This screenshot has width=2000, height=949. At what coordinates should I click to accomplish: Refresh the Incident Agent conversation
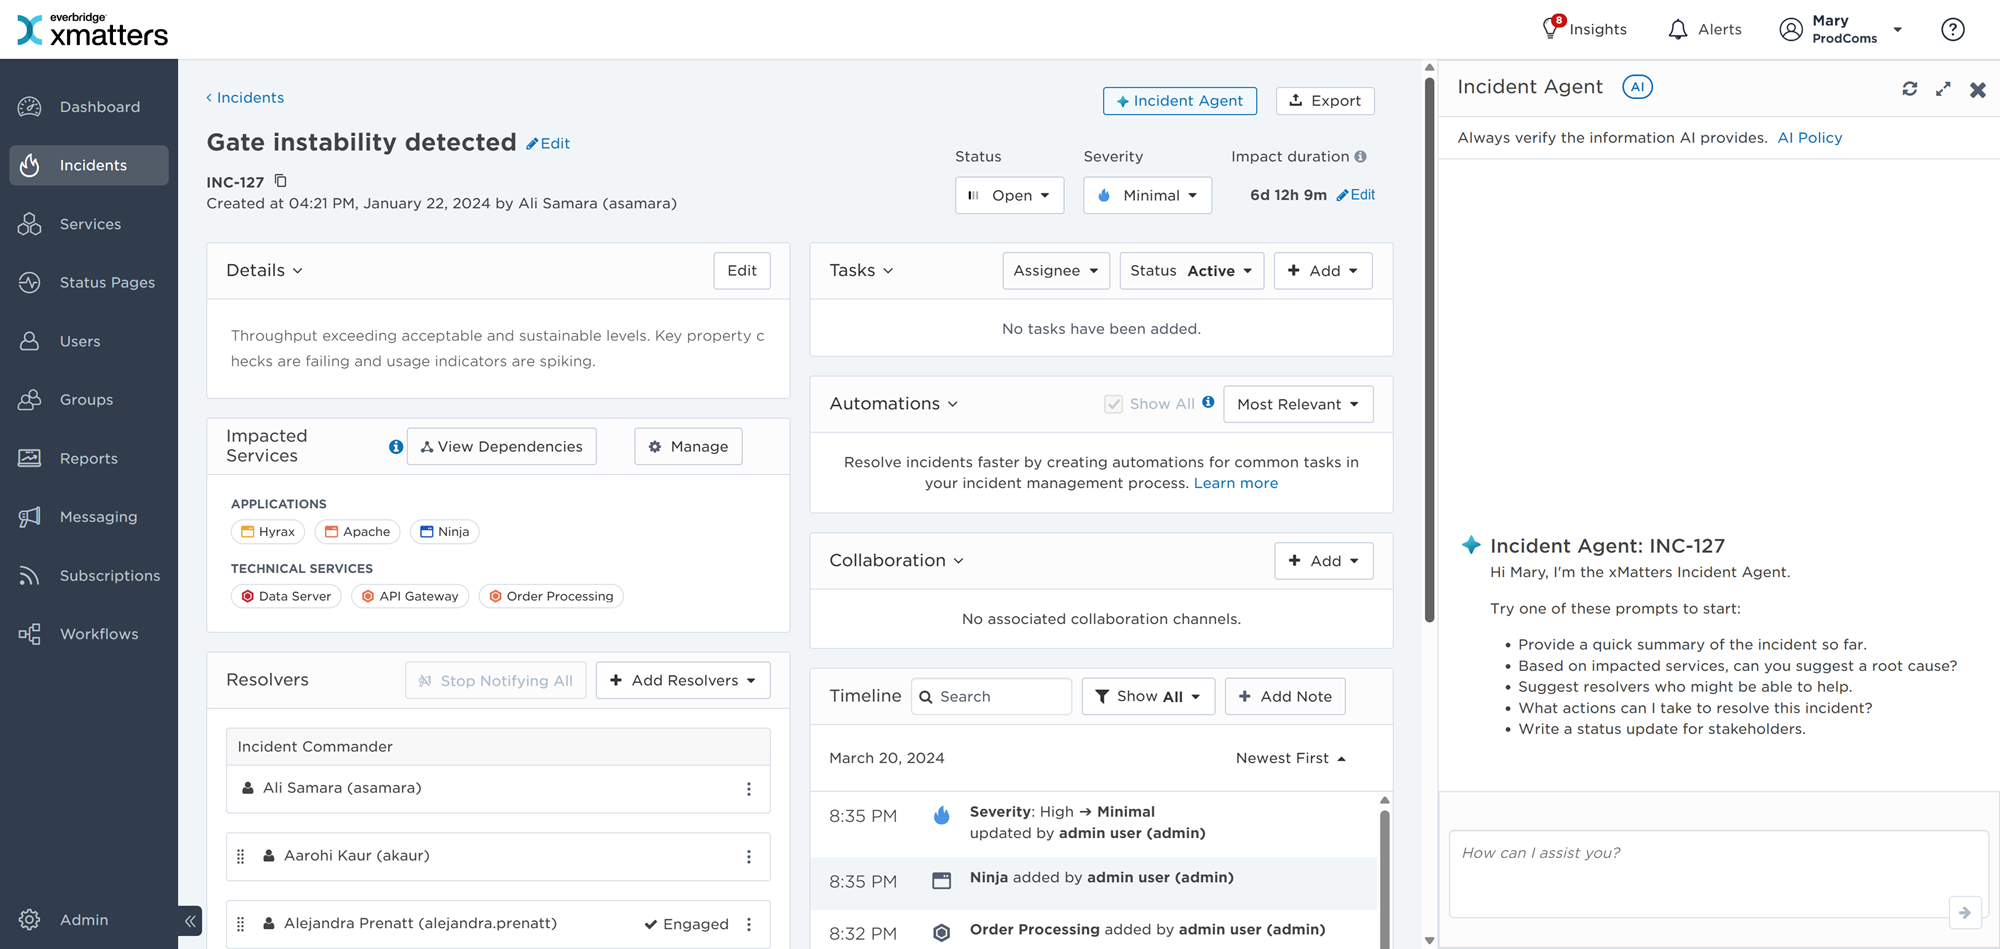pyautogui.click(x=1909, y=89)
